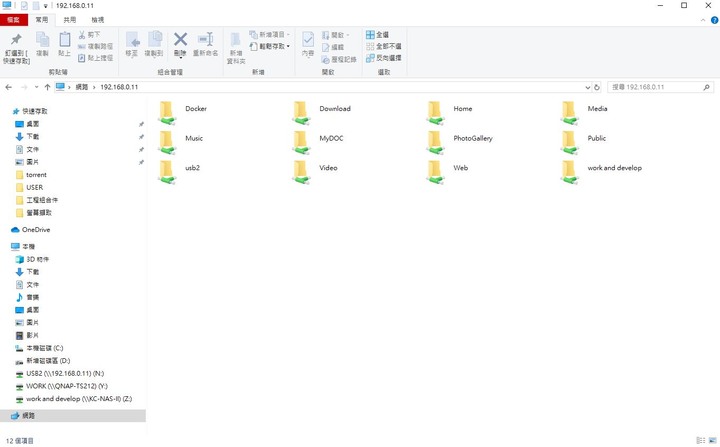Open Customize Quick Access Toolbar dropdown in title bar

[x=45, y=6]
